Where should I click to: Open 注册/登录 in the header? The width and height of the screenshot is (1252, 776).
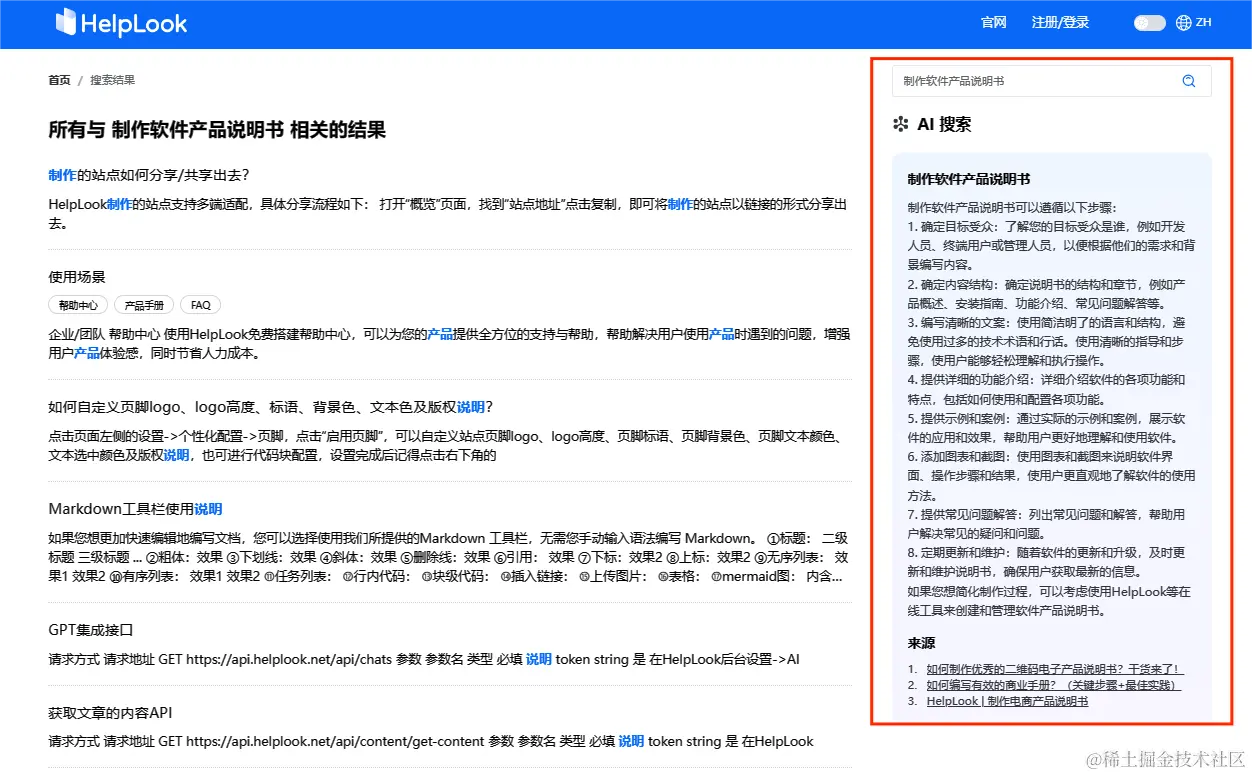pyautogui.click(x=1060, y=22)
